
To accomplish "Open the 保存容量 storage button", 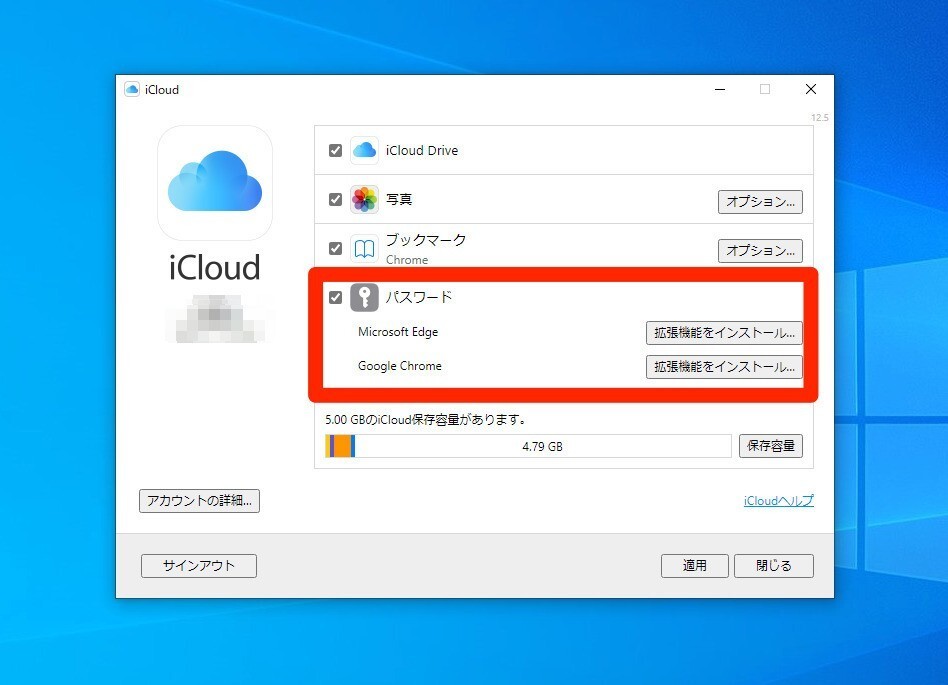I will tap(770, 446).
